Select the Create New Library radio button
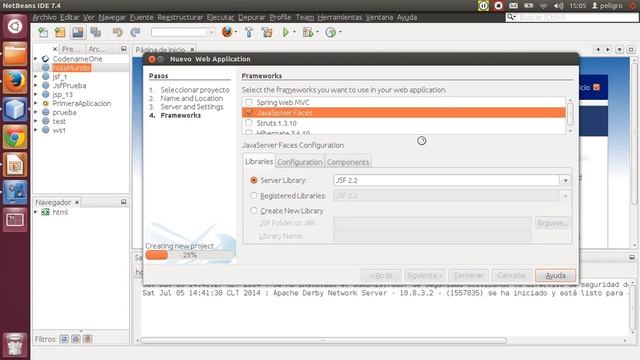 tap(254, 211)
